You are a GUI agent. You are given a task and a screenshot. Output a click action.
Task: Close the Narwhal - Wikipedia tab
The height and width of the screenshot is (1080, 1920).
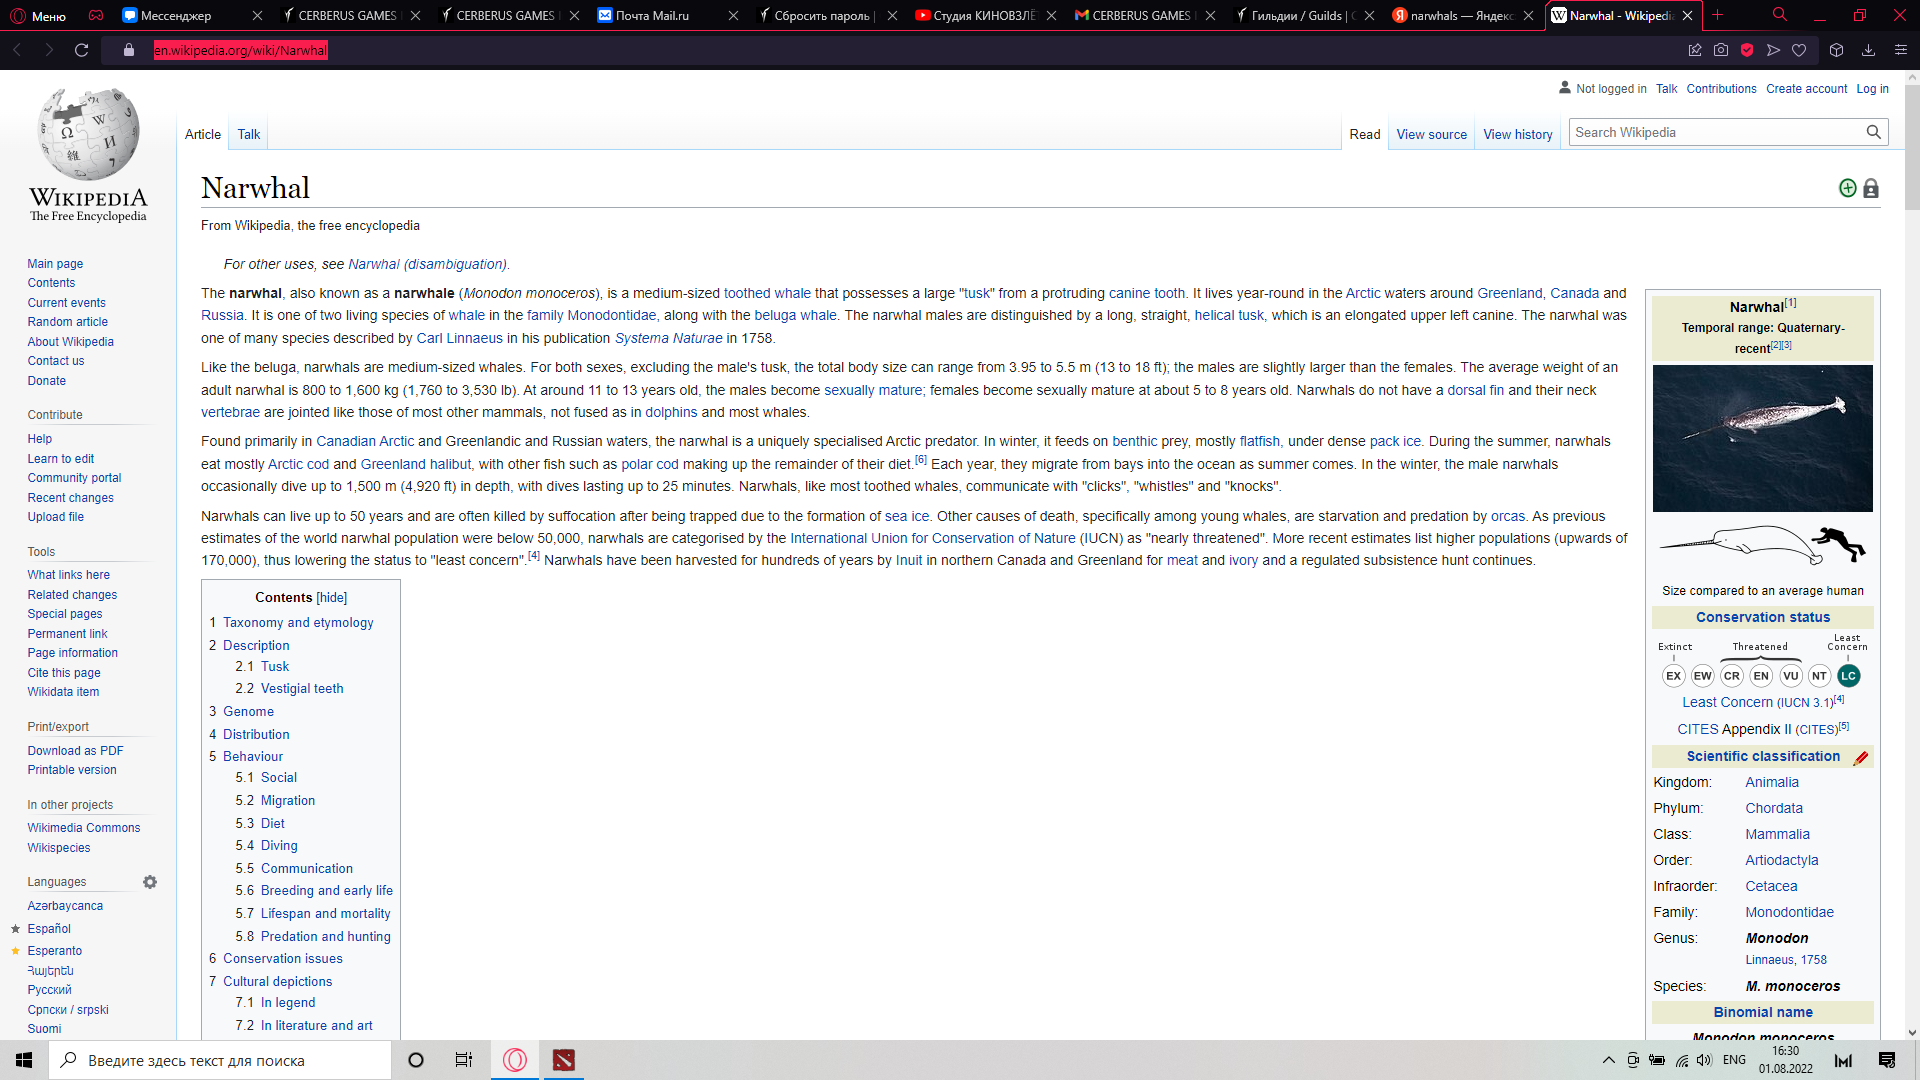pyautogui.click(x=1688, y=15)
